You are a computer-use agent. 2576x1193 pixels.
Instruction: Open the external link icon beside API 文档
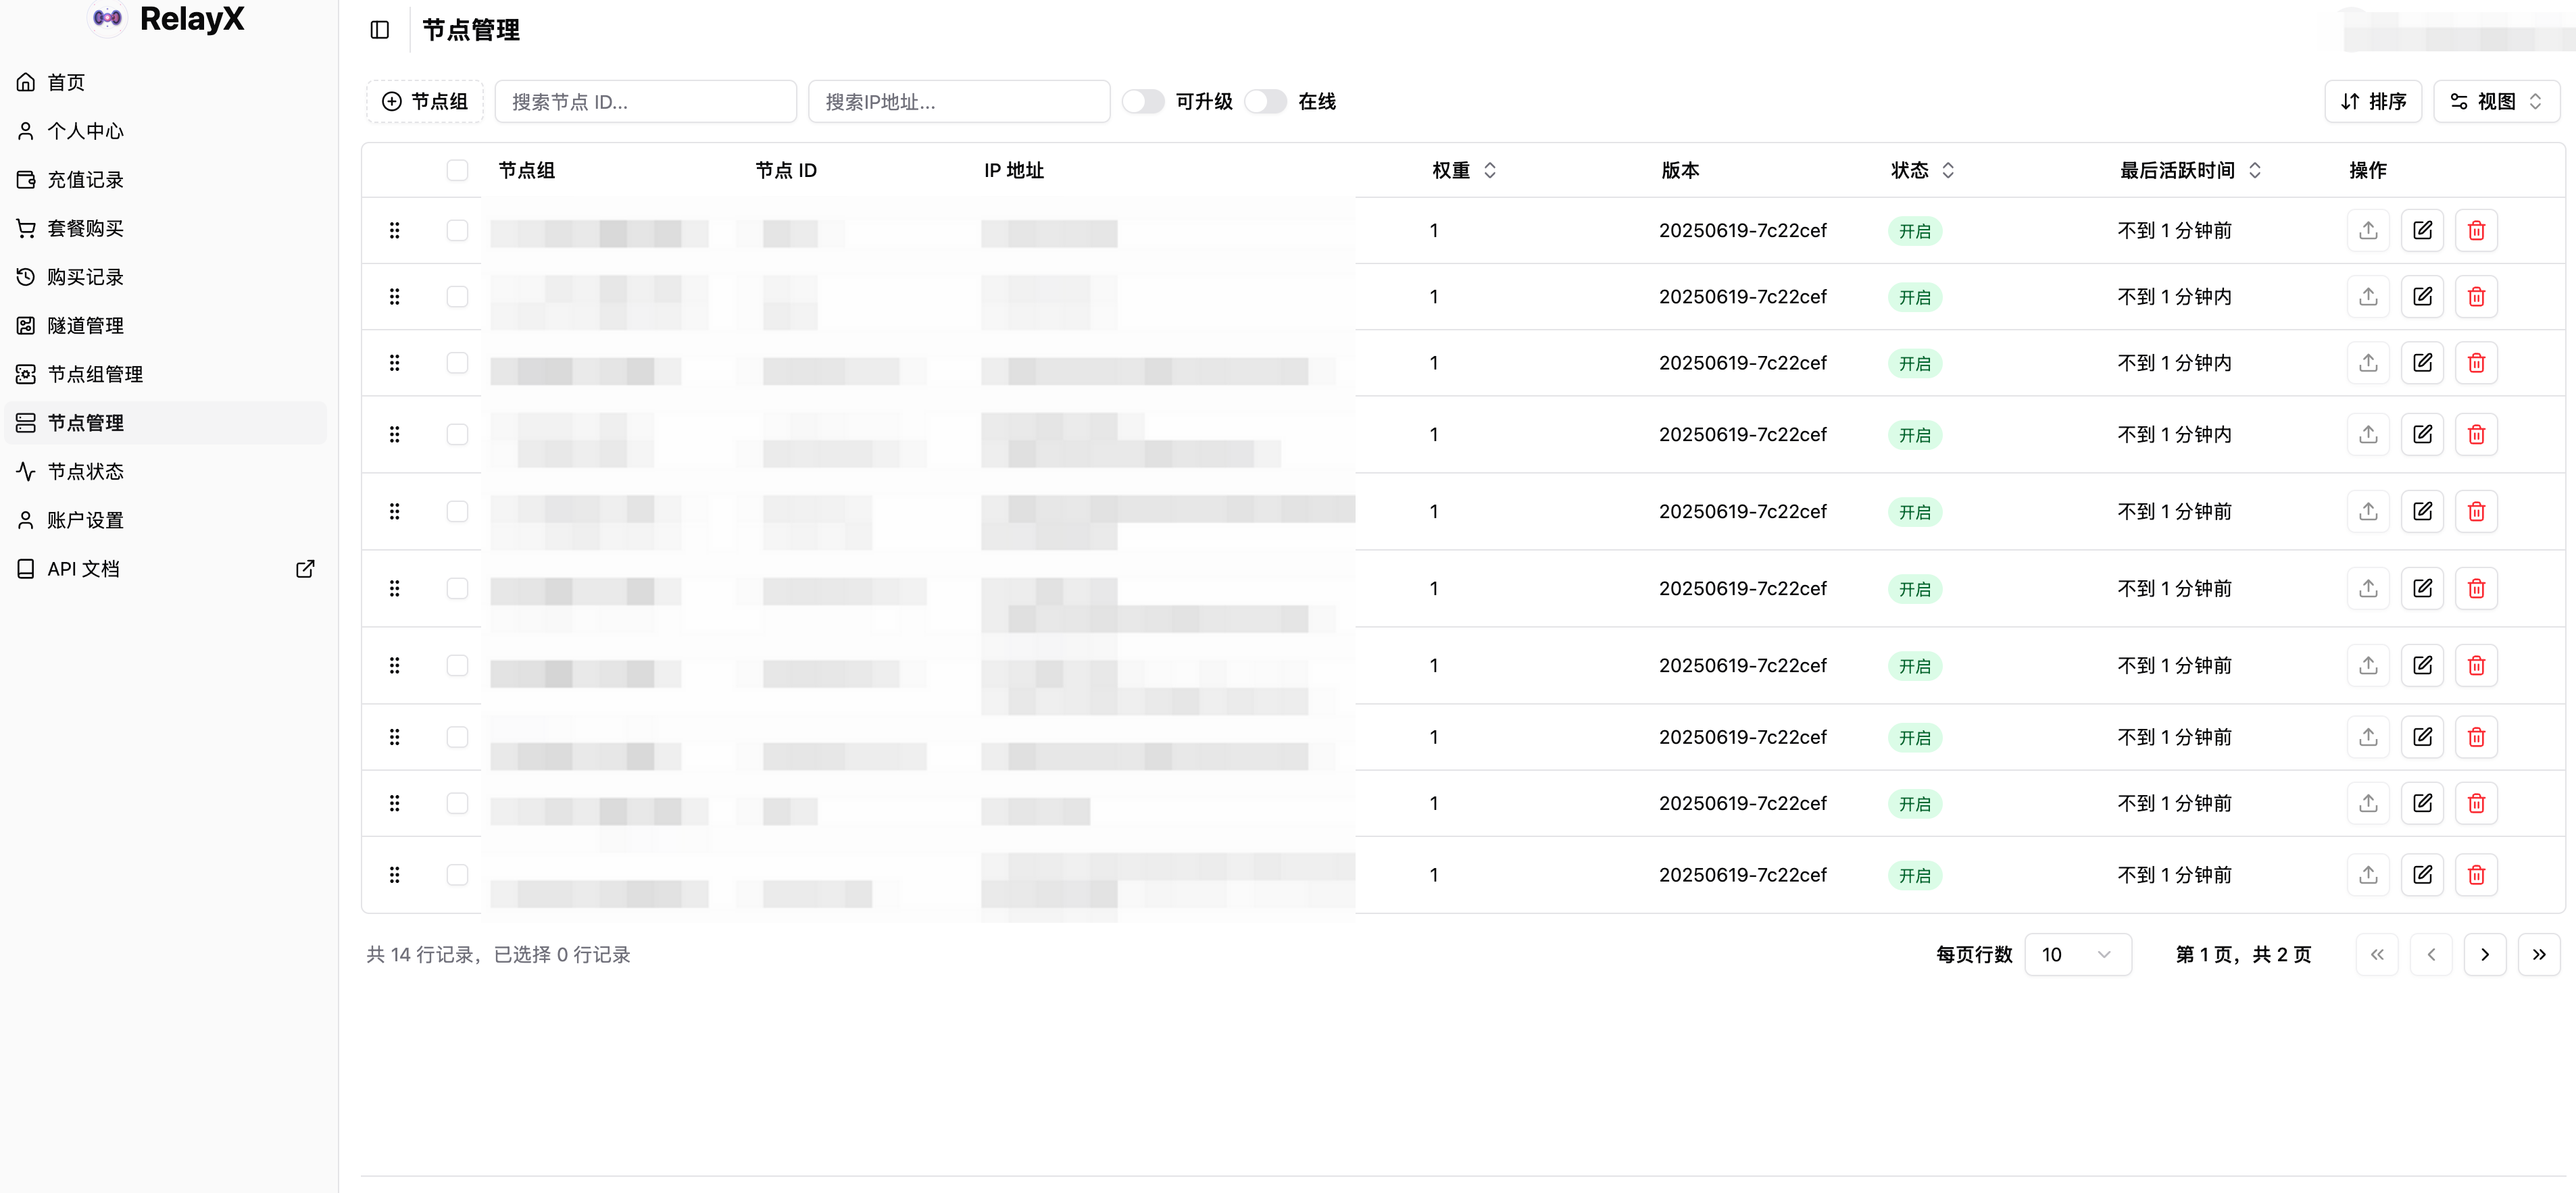(305, 569)
